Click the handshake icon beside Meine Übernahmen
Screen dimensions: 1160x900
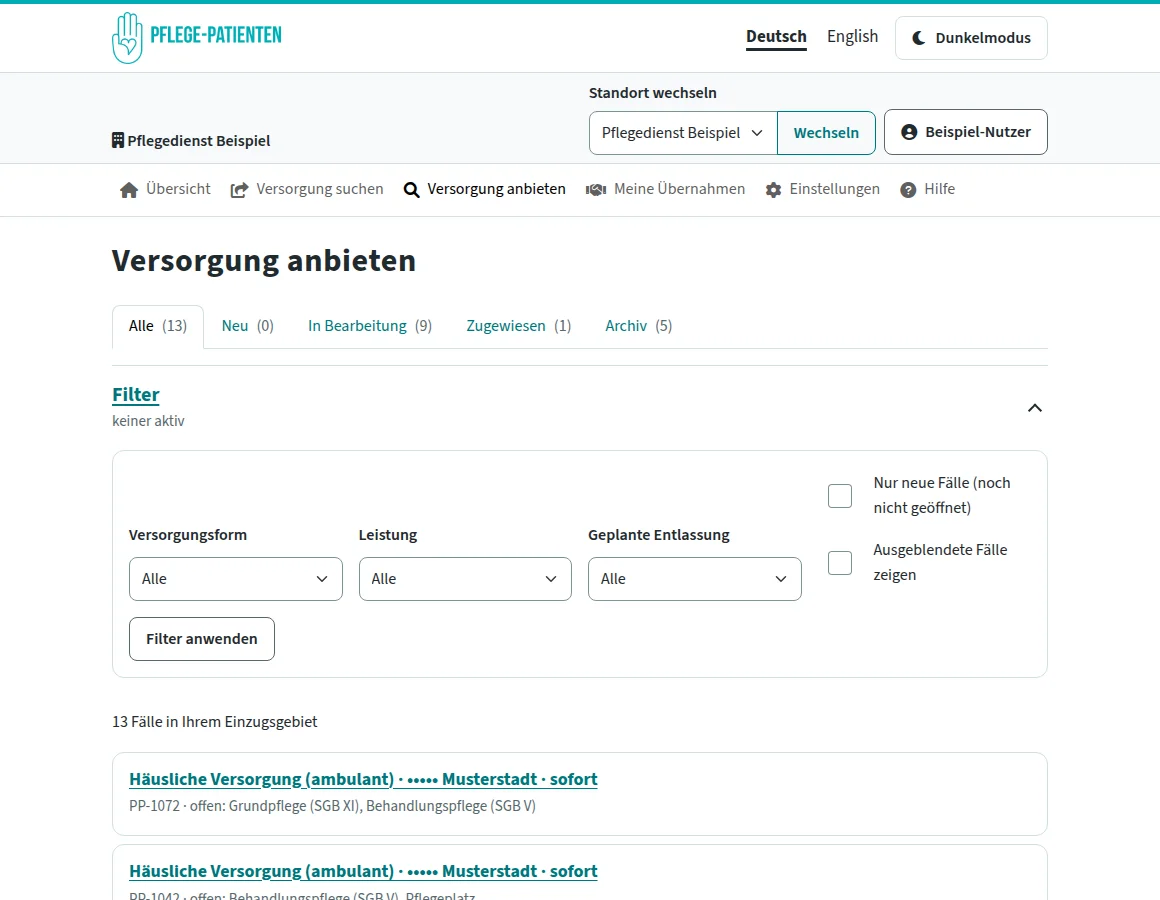pos(596,190)
